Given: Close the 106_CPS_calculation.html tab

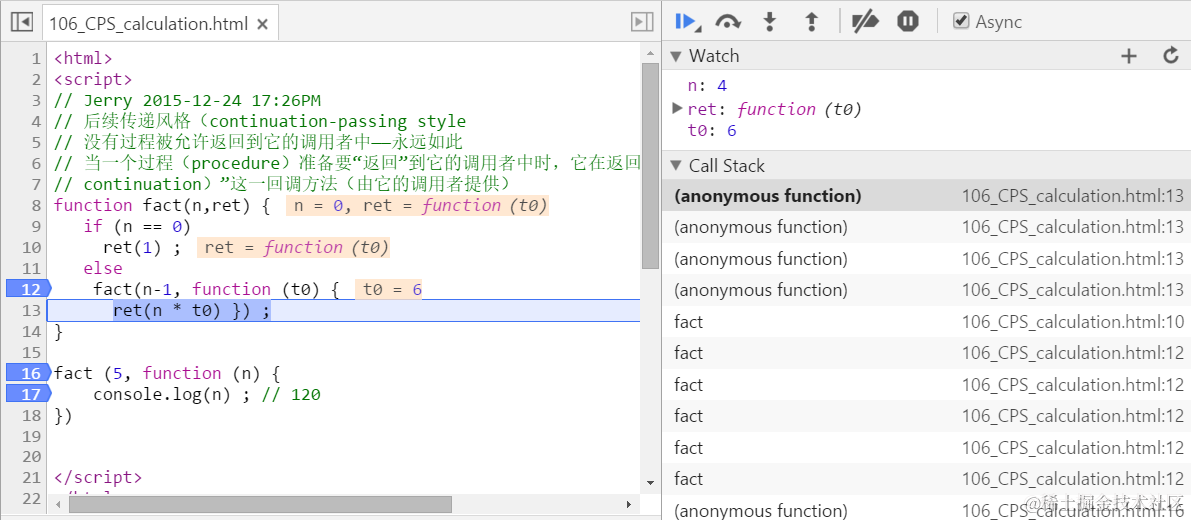Looking at the screenshot, I should point(262,24).
